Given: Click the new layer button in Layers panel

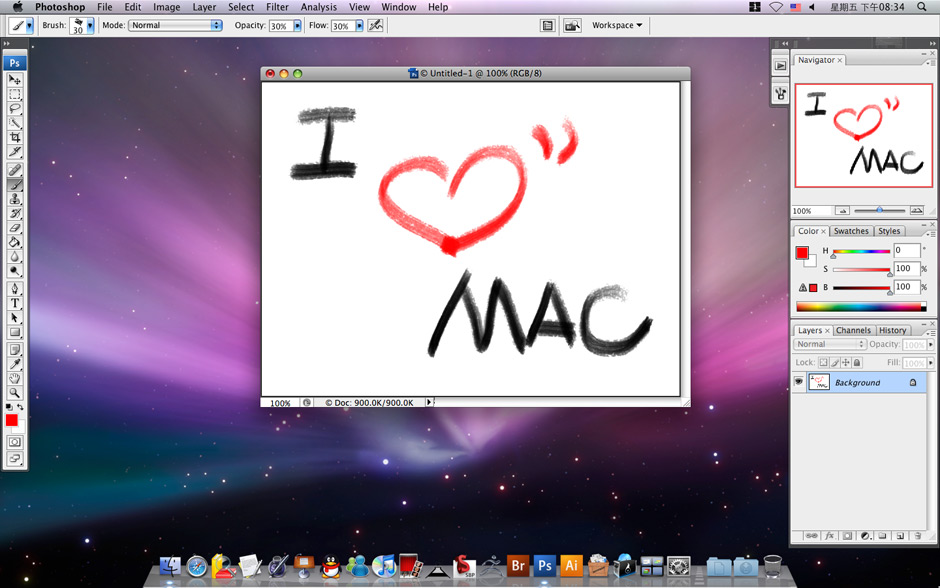Looking at the screenshot, I should coord(900,536).
